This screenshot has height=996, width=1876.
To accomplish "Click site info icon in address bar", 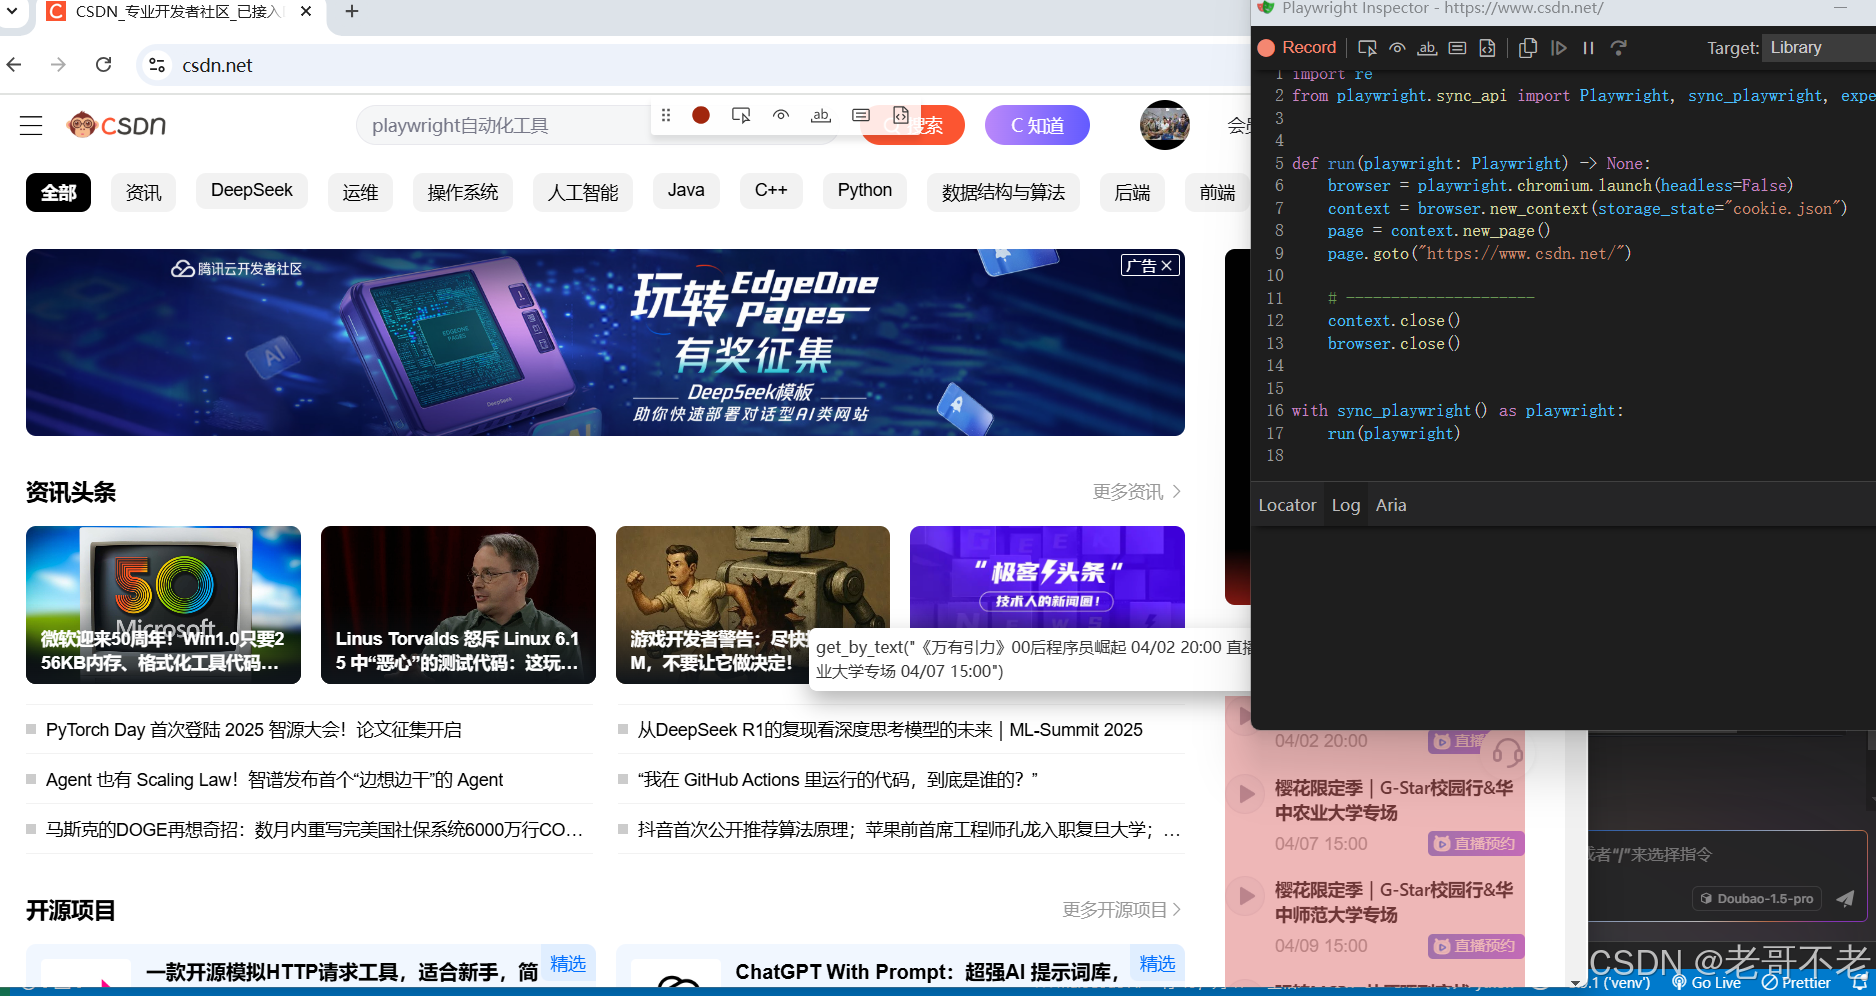I will pyautogui.click(x=157, y=65).
